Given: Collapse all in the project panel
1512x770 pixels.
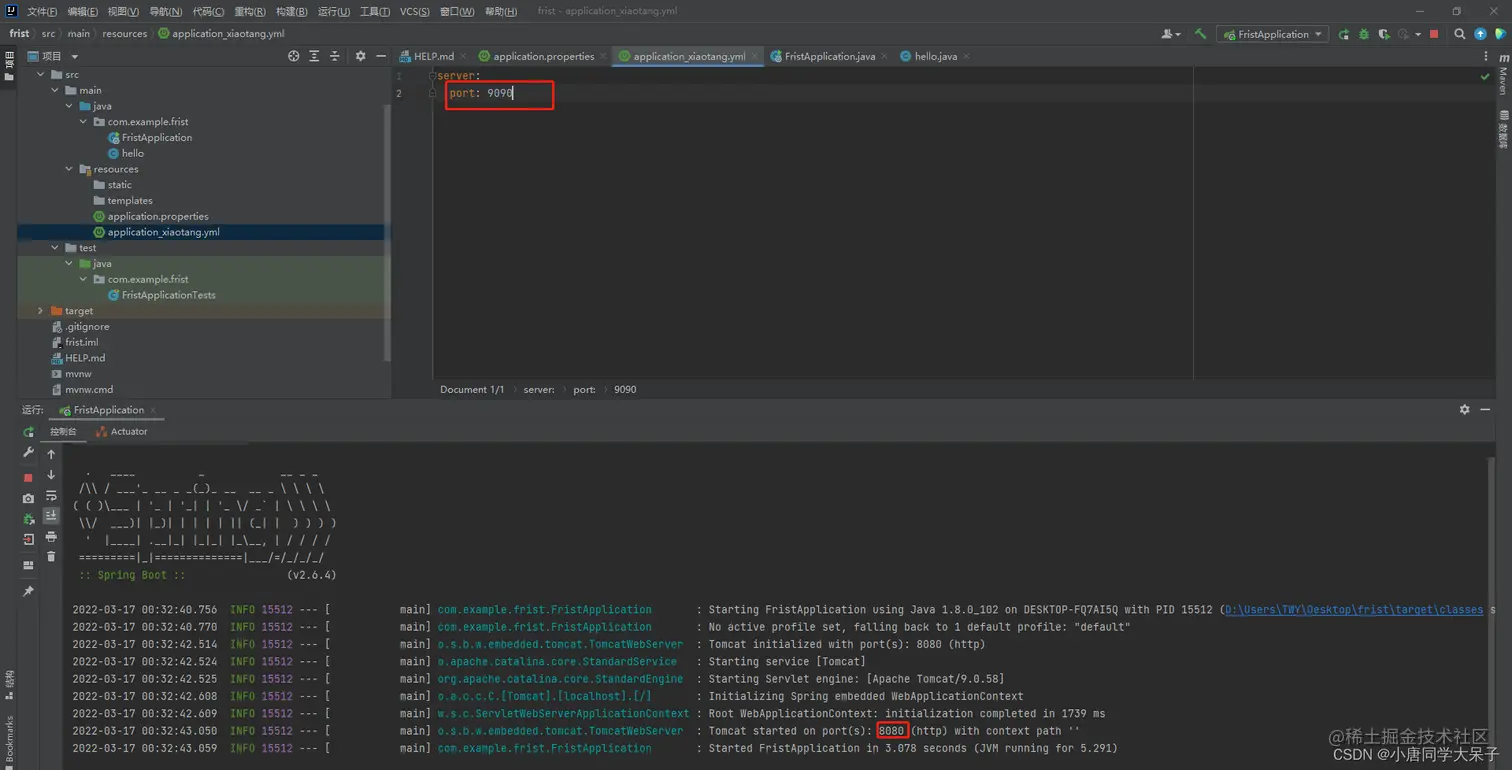Looking at the screenshot, I should point(335,56).
